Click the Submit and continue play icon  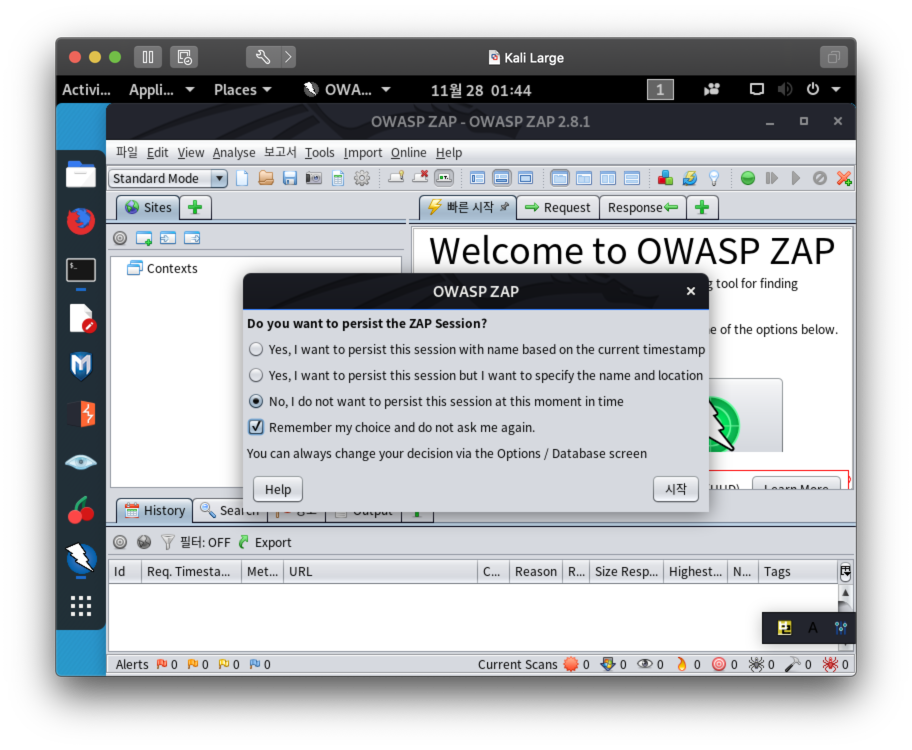point(796,178)
